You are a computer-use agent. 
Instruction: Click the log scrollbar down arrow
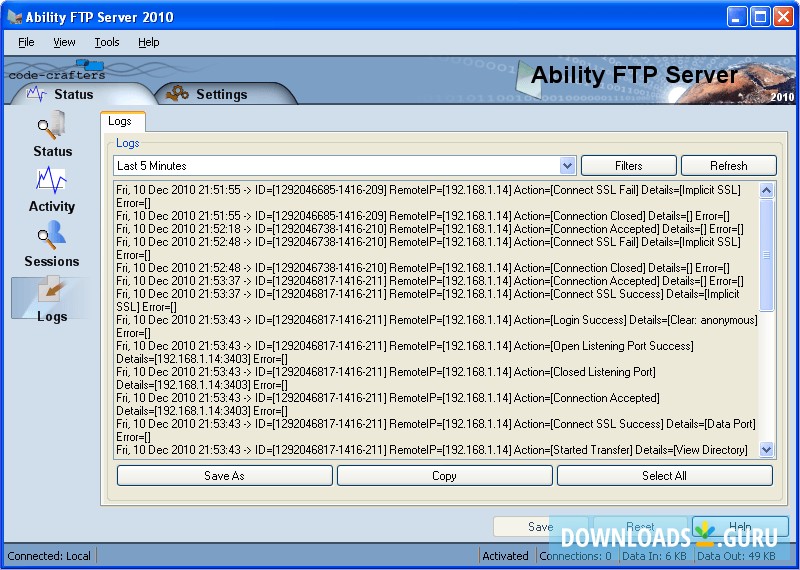click(766, 449)
